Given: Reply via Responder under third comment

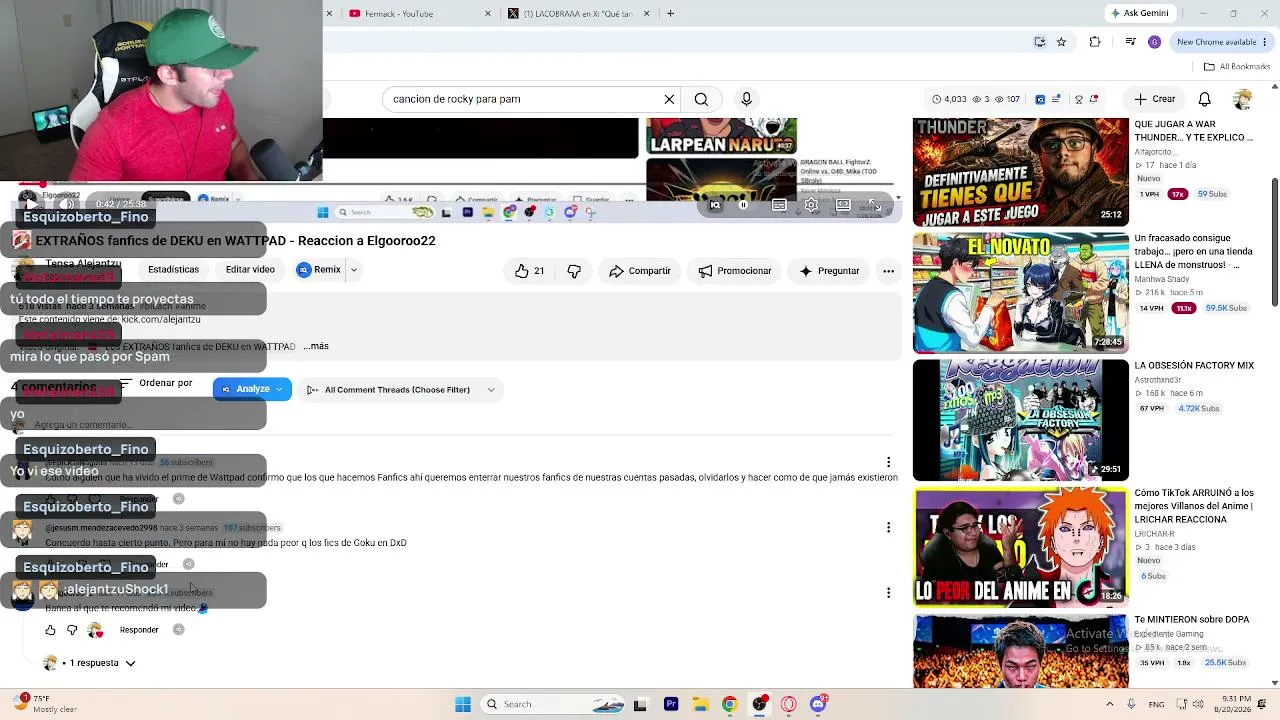Looking at the screenshot, I should tap(139, 630).
